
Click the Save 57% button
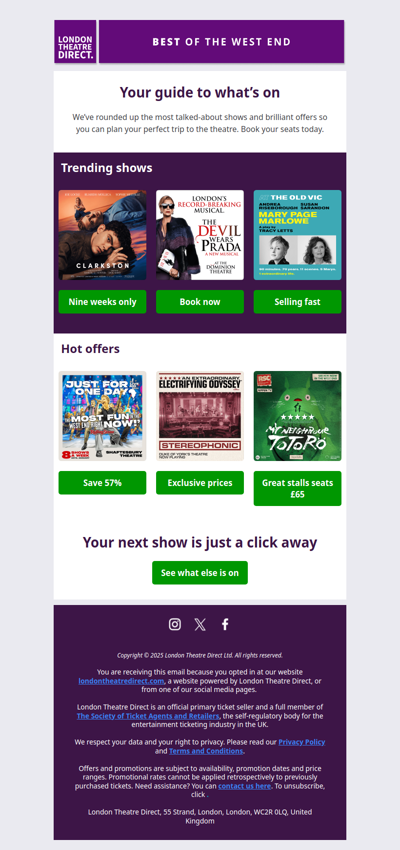[x=102, y=482]
